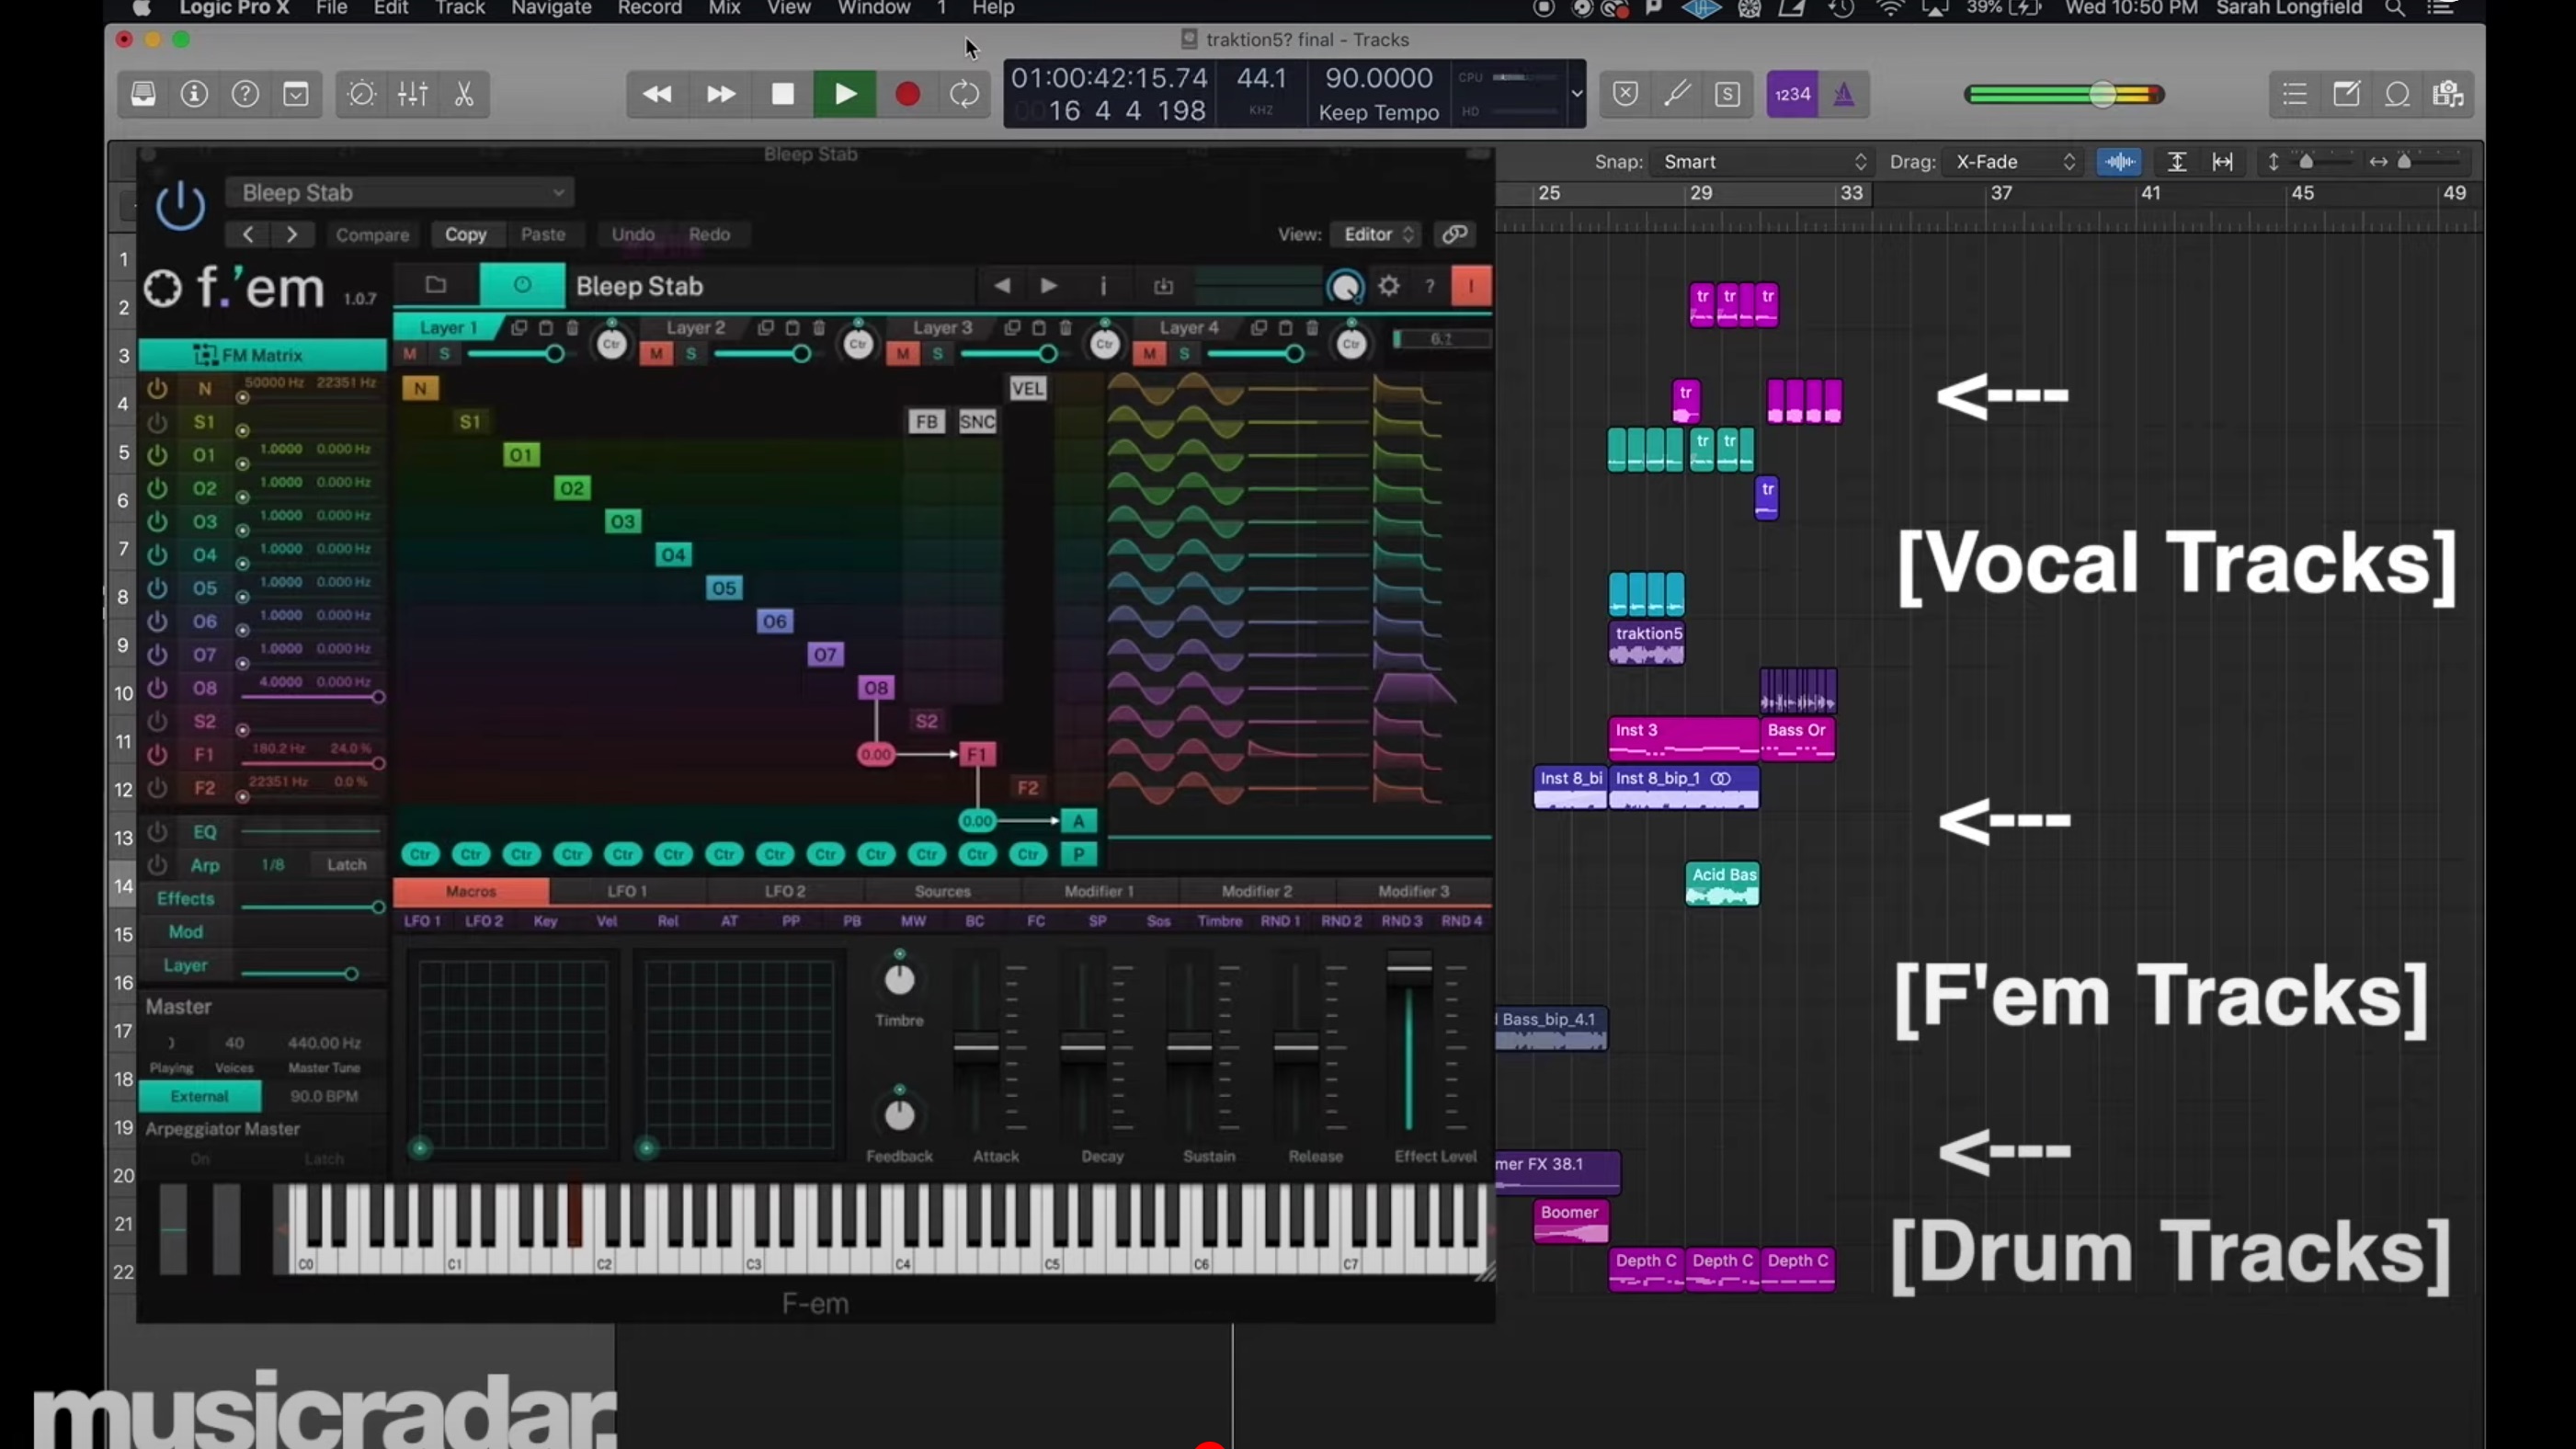
Task: Select previous f'em preset arrow
Action: [x=1001, y=286]
